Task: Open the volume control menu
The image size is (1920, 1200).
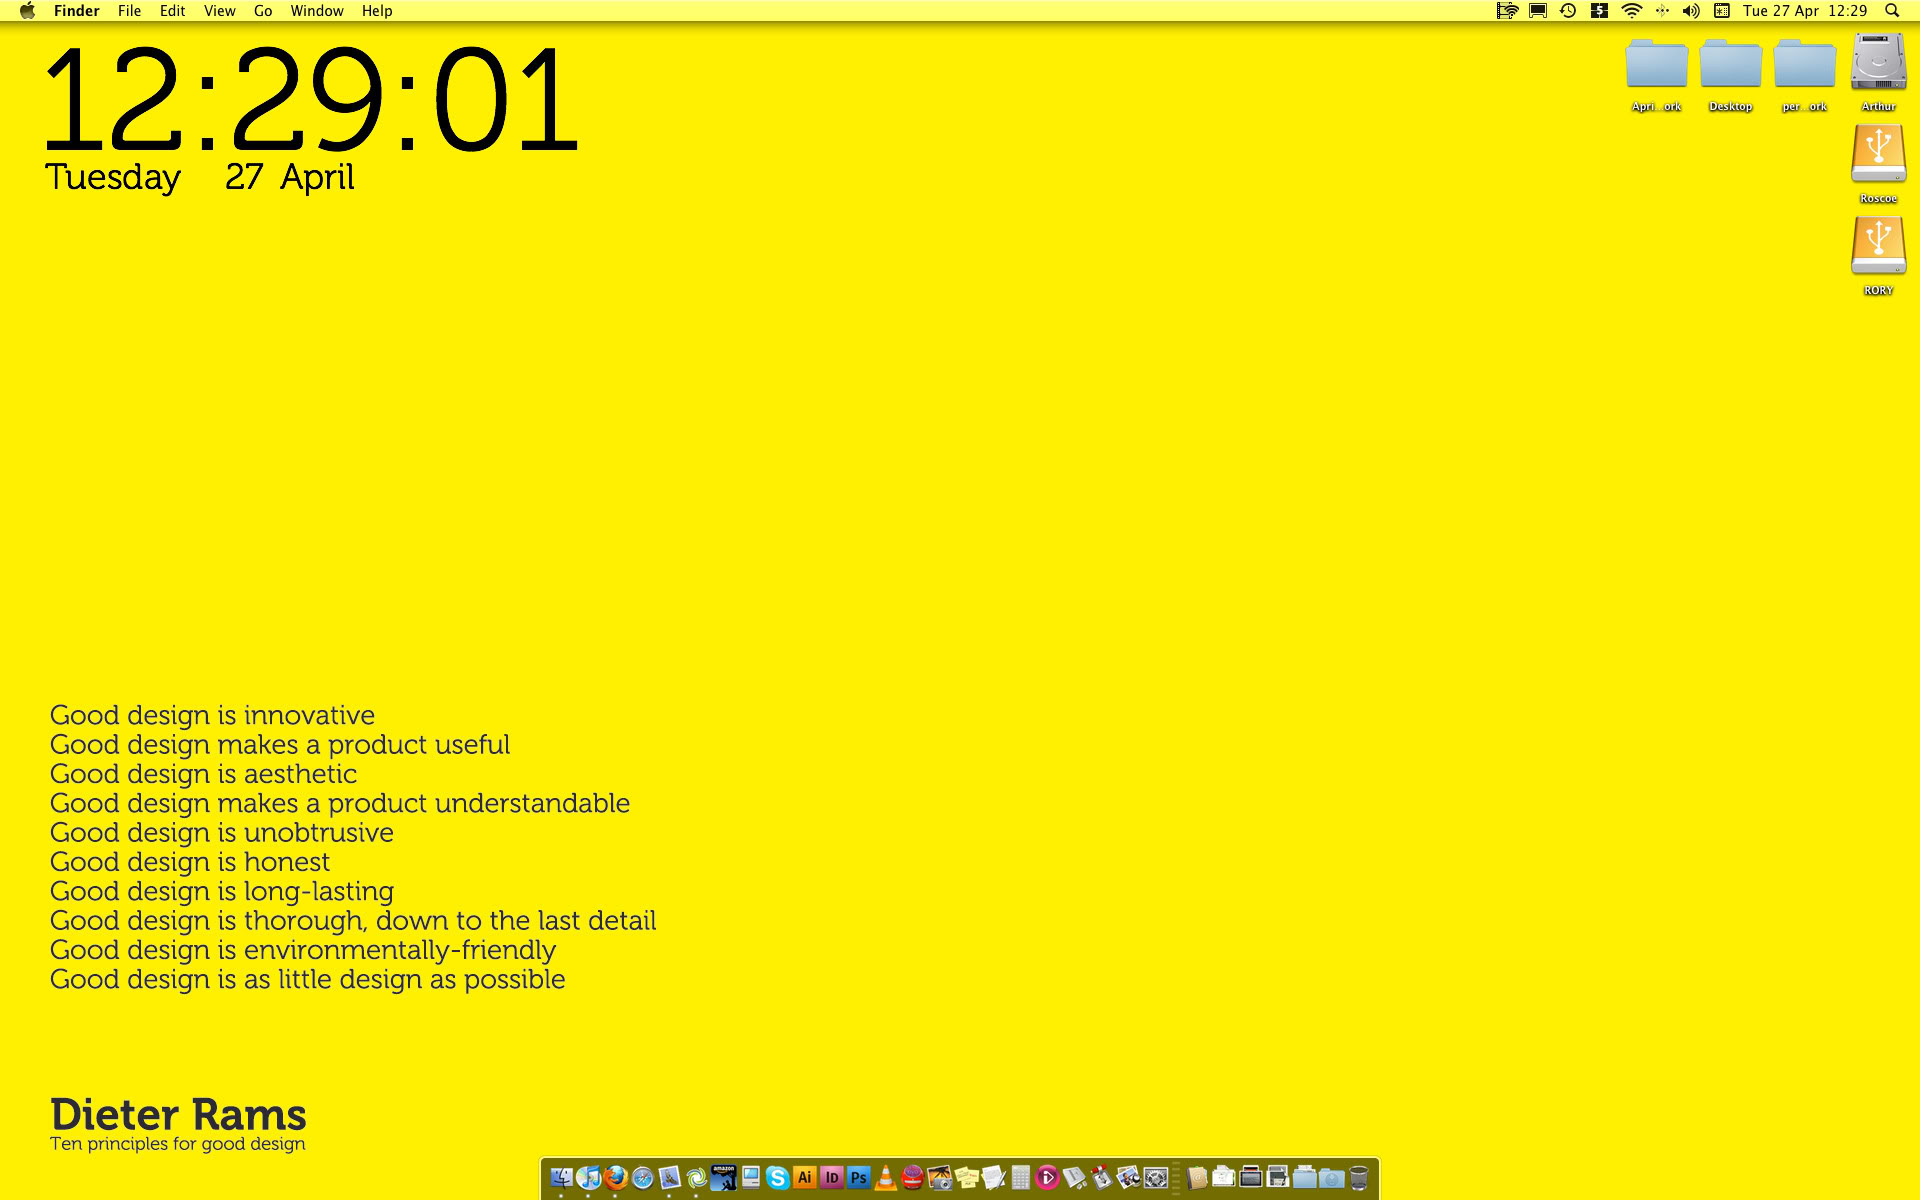Action: (1691, 11)
